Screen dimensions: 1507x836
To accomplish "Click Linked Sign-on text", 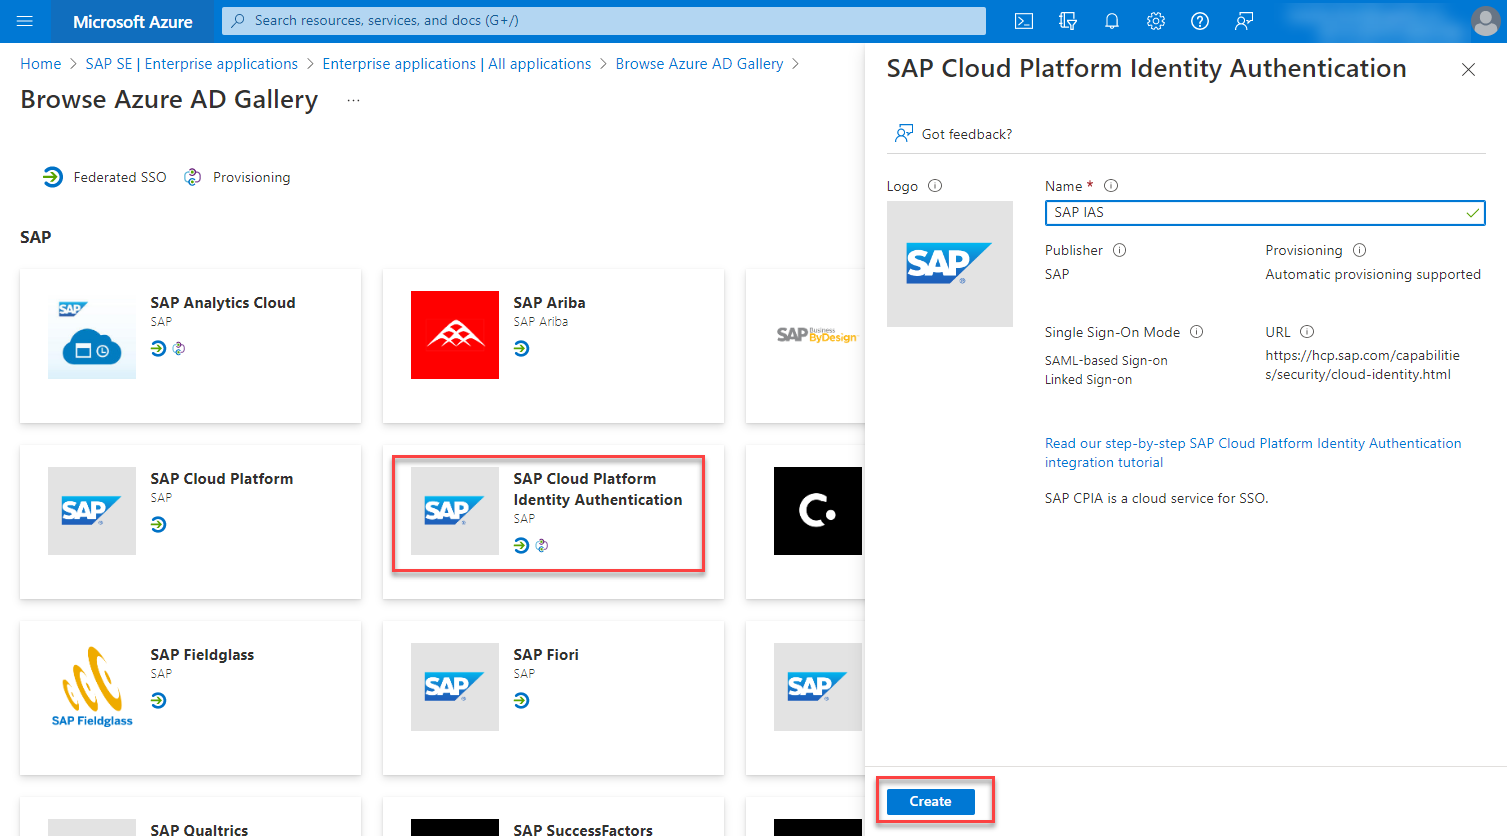I will click(x=1089, y=380).
